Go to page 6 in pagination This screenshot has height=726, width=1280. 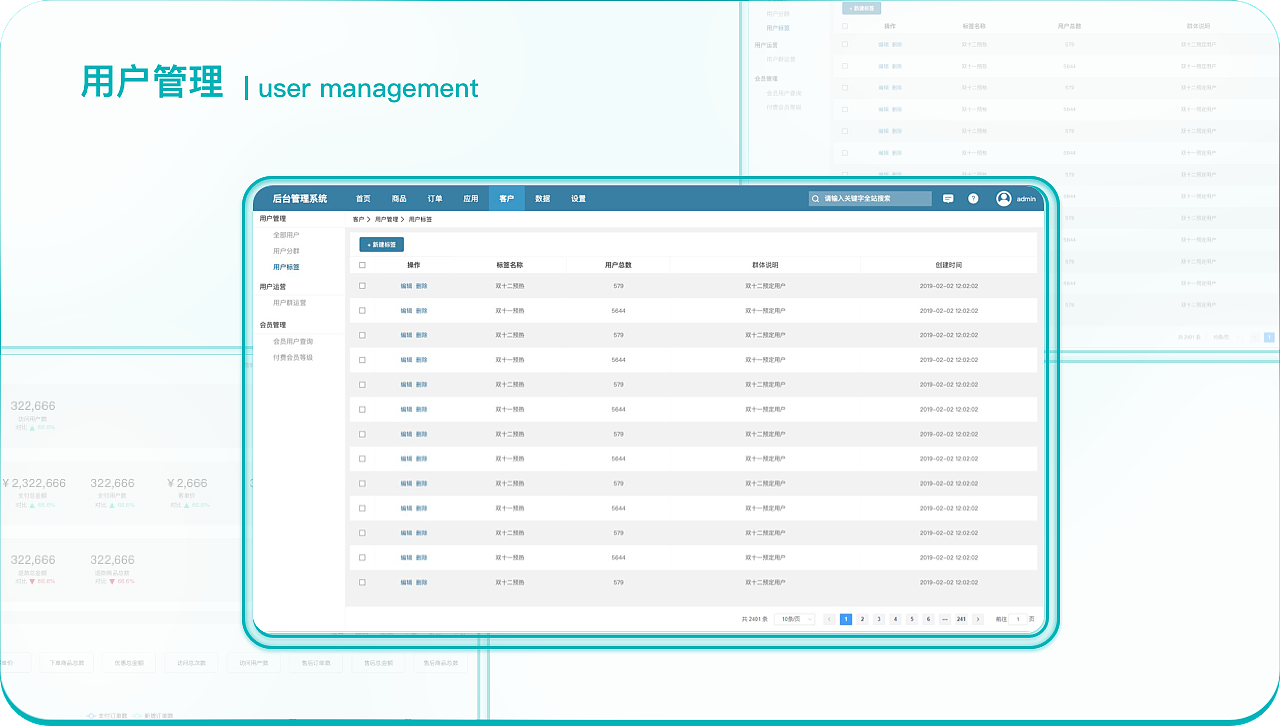coord(928,619)
